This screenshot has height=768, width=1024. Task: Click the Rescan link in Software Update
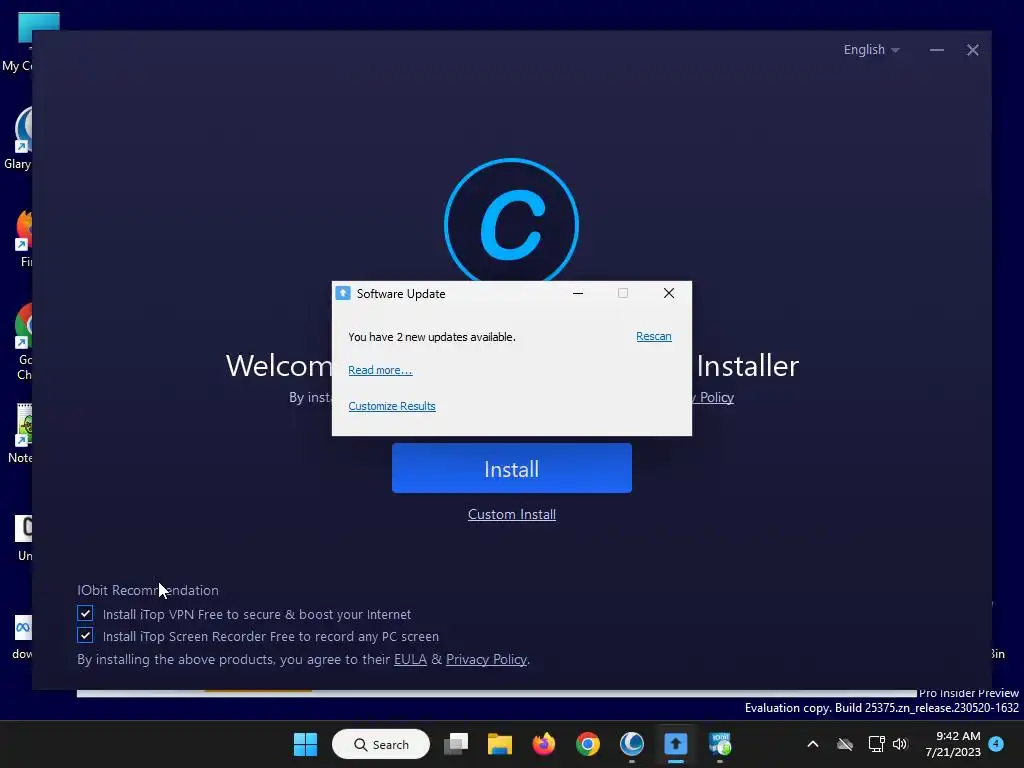point(654,336)
